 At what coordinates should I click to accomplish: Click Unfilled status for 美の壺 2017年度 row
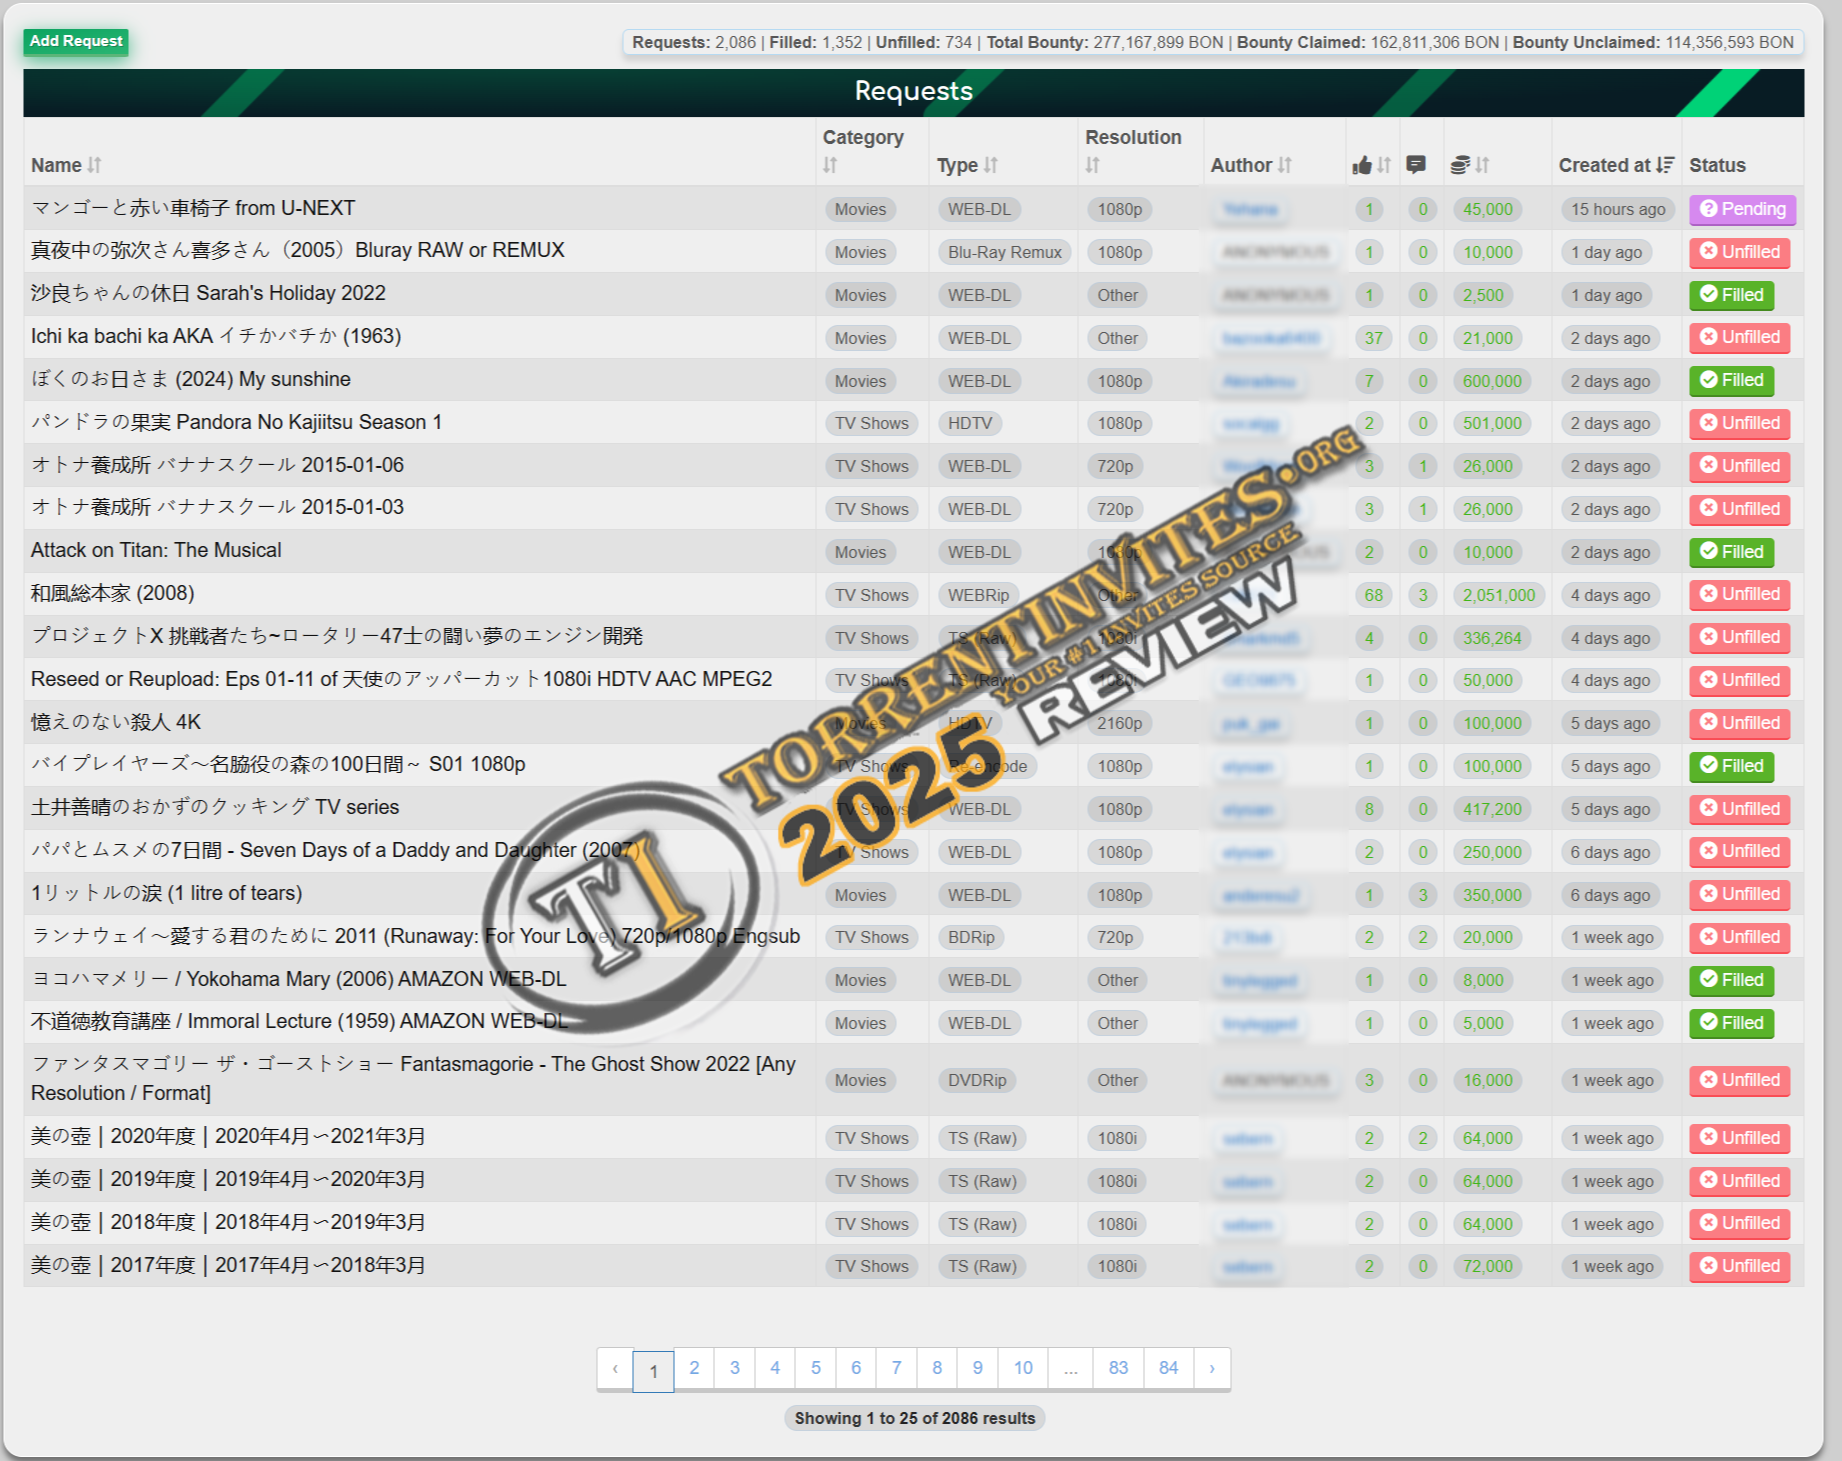click(x=1740, y=1266)
